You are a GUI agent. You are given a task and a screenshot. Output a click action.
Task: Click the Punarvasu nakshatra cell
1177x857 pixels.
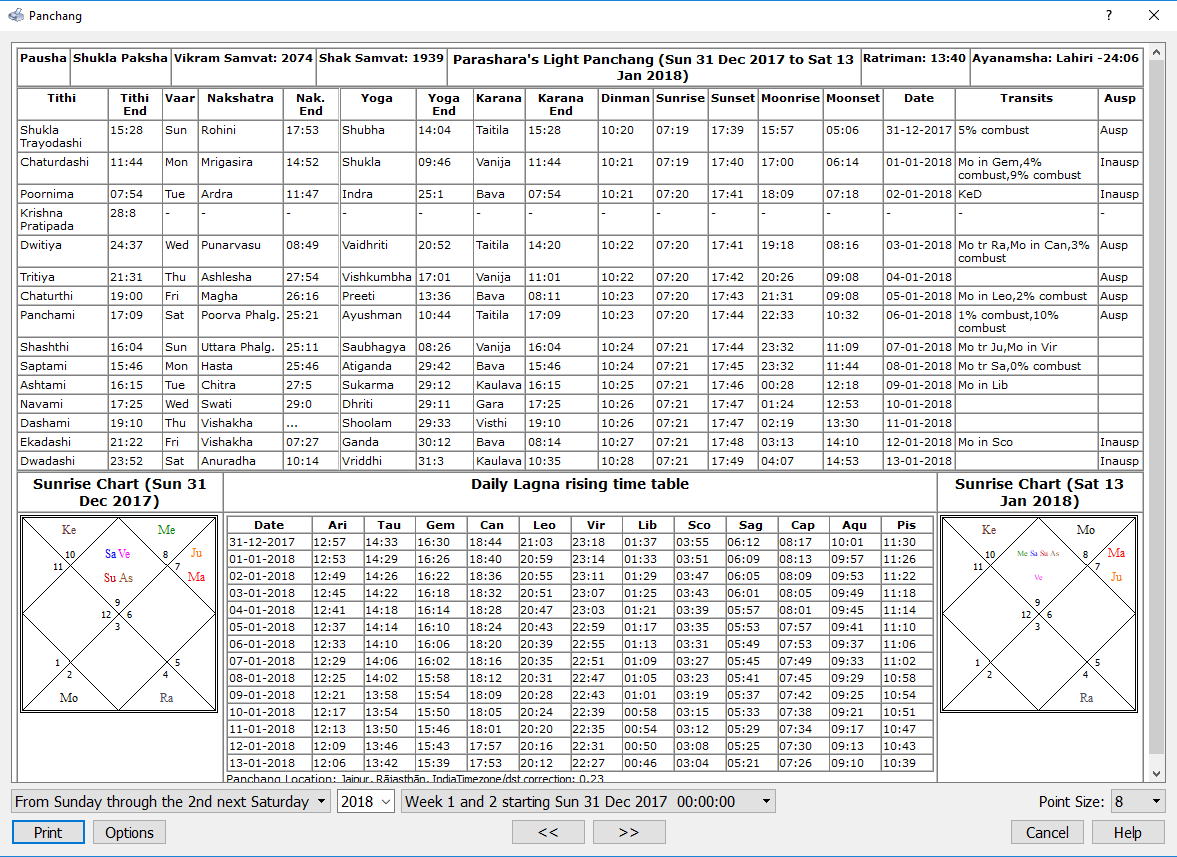[x=240, y=251]
